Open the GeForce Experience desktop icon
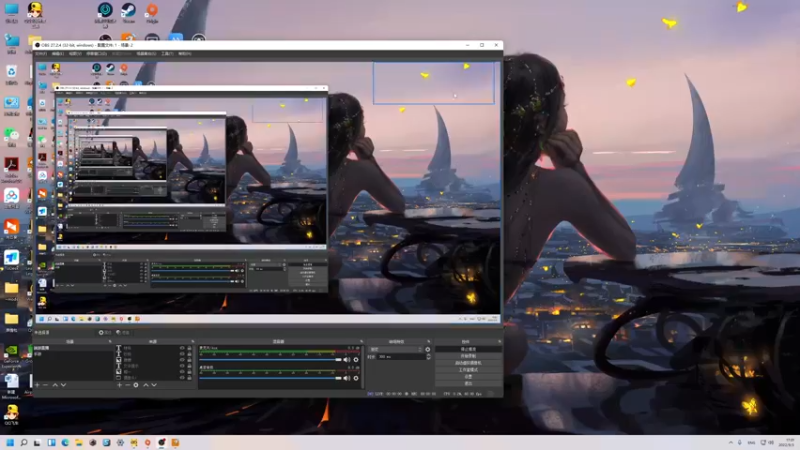The height and width of the screenshot is (450, 800). pyautogui.click(x=11, y=356)
